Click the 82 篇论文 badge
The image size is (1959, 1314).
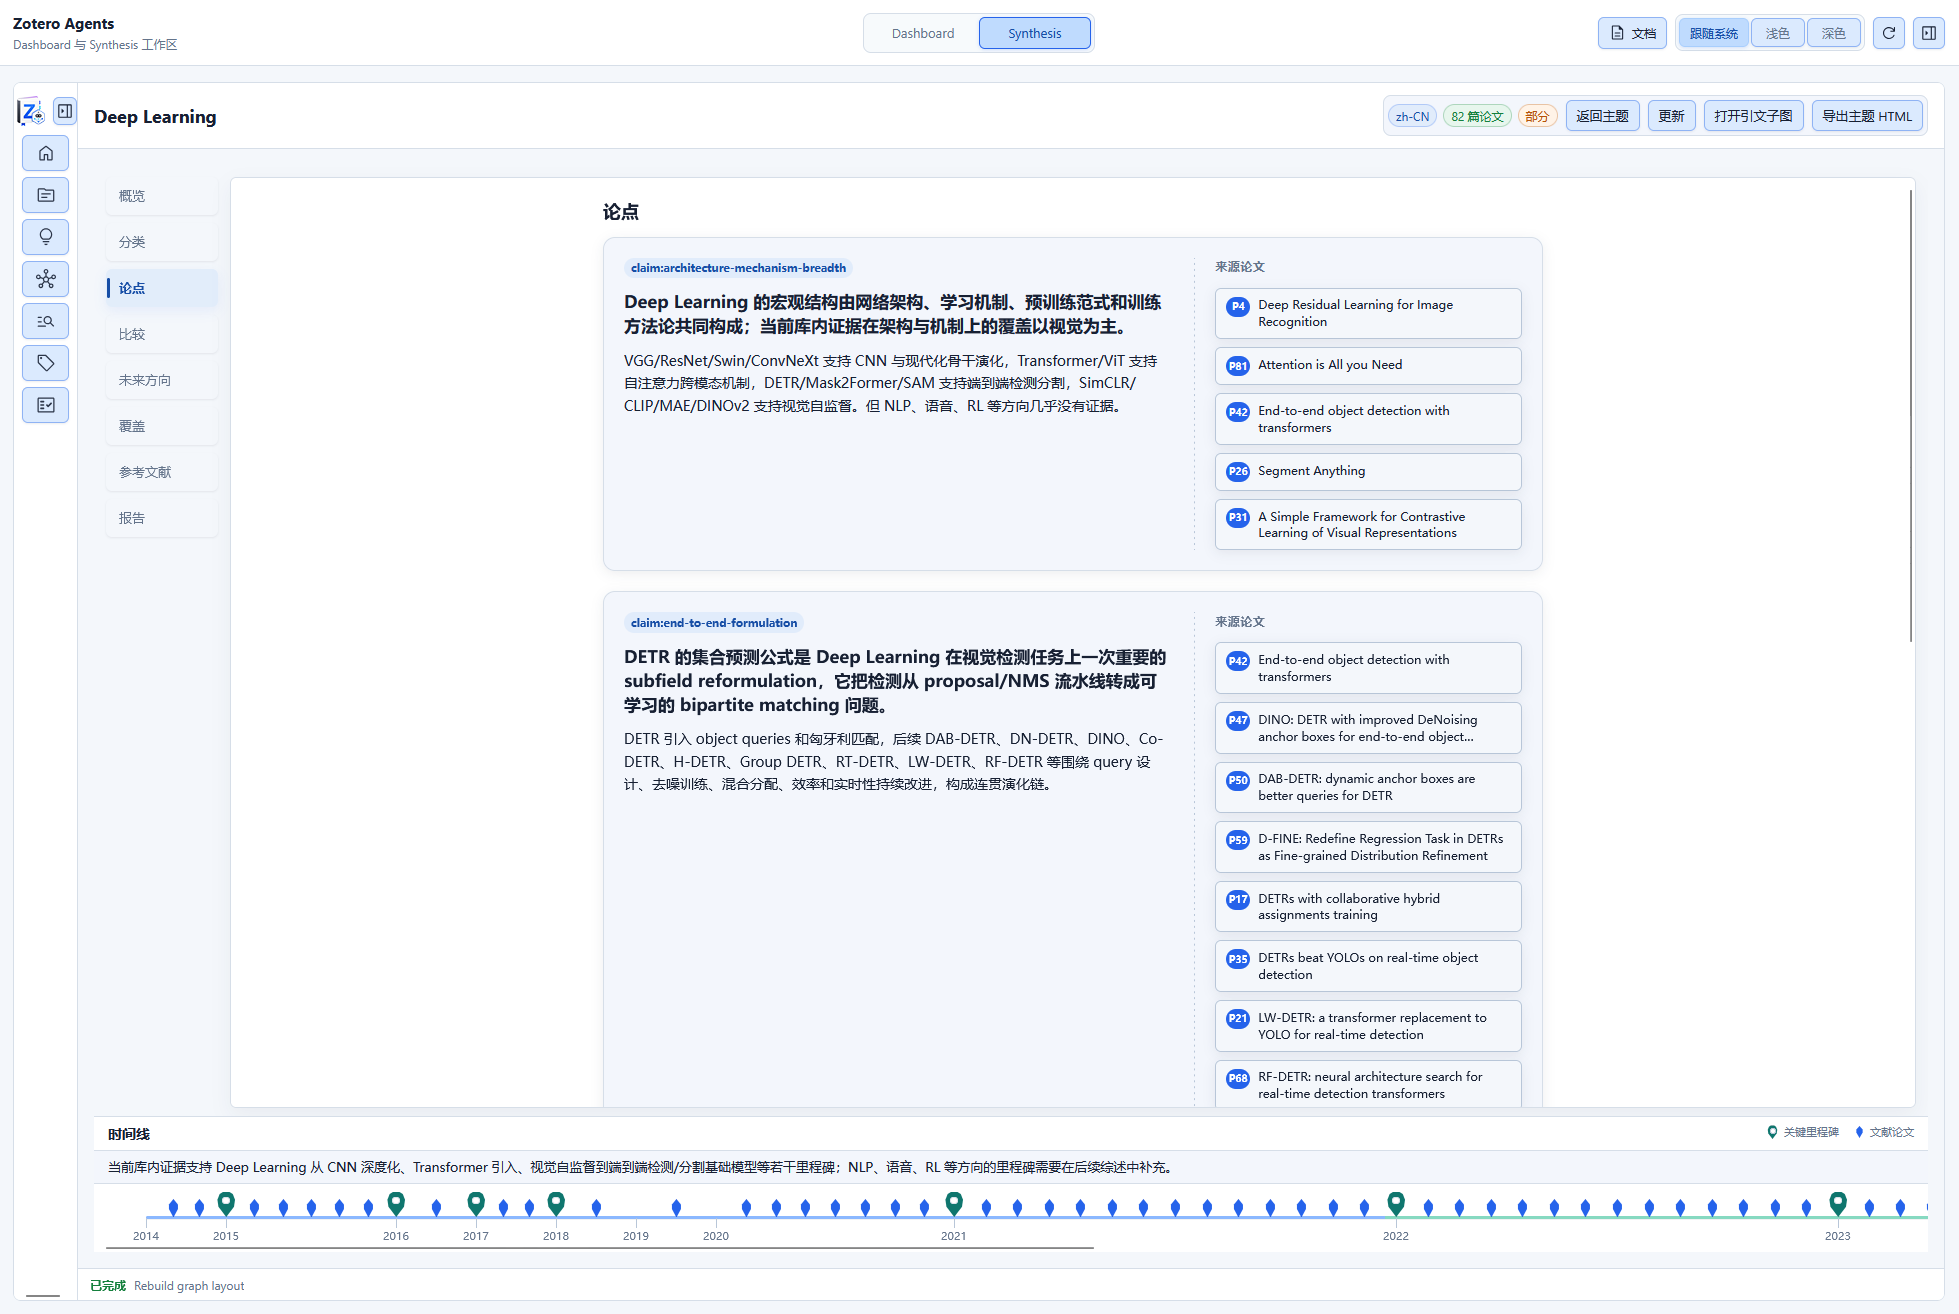[1477, 116]
